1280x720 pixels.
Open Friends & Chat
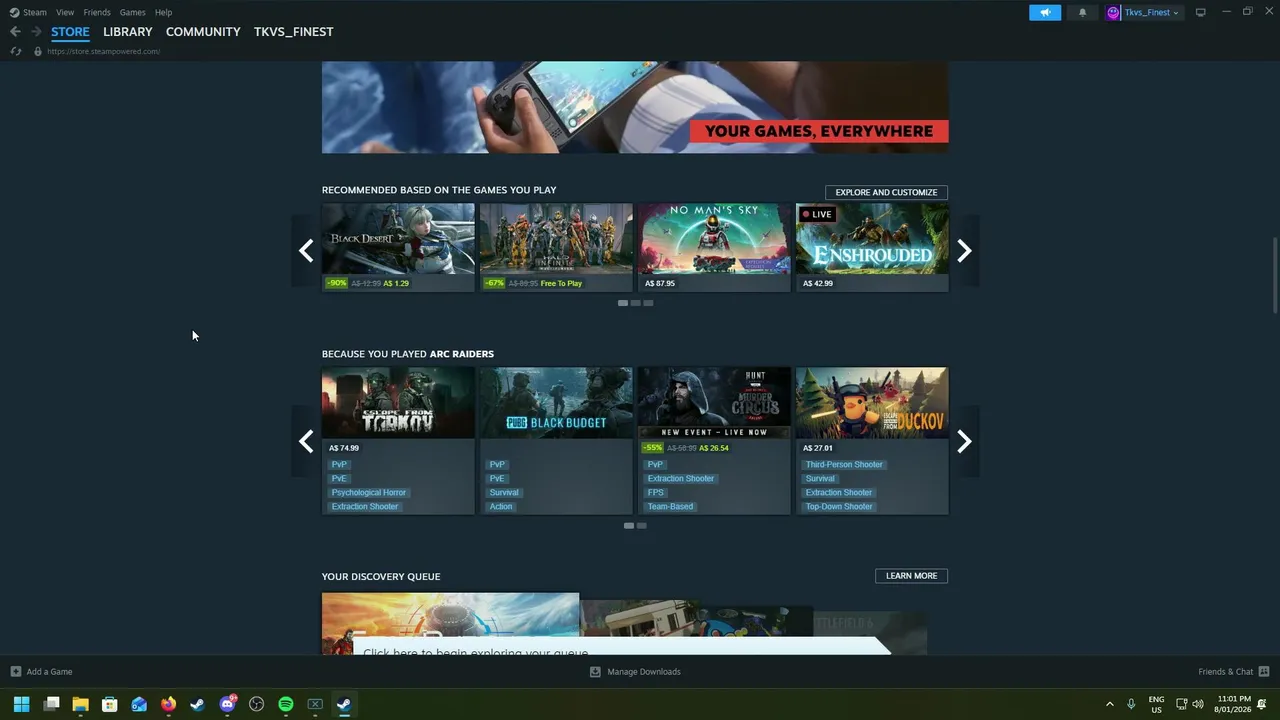pos(1233,672)
